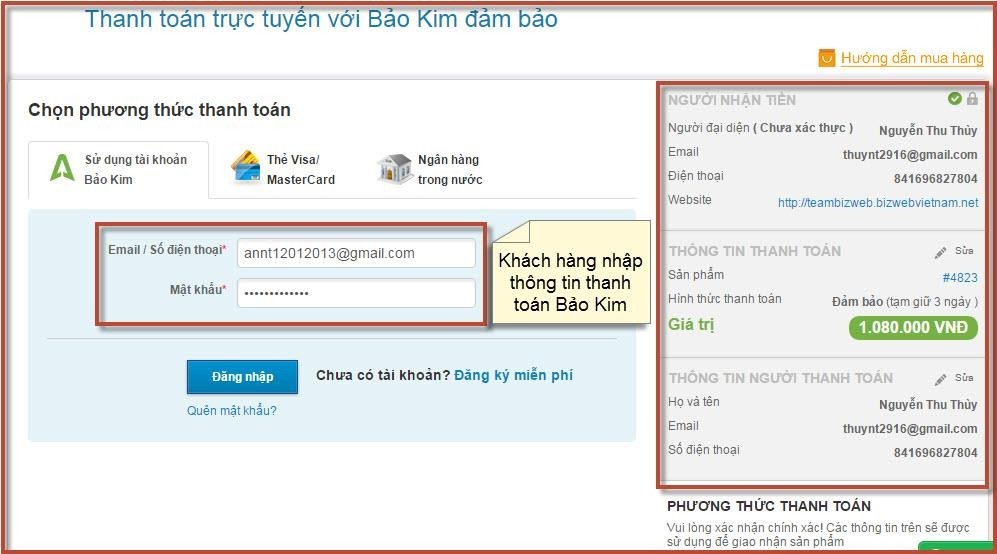The height and width of the screenshot is (554, 997).
Task: Click the Bảo Kim logo icon
Action: pos(62,168)
